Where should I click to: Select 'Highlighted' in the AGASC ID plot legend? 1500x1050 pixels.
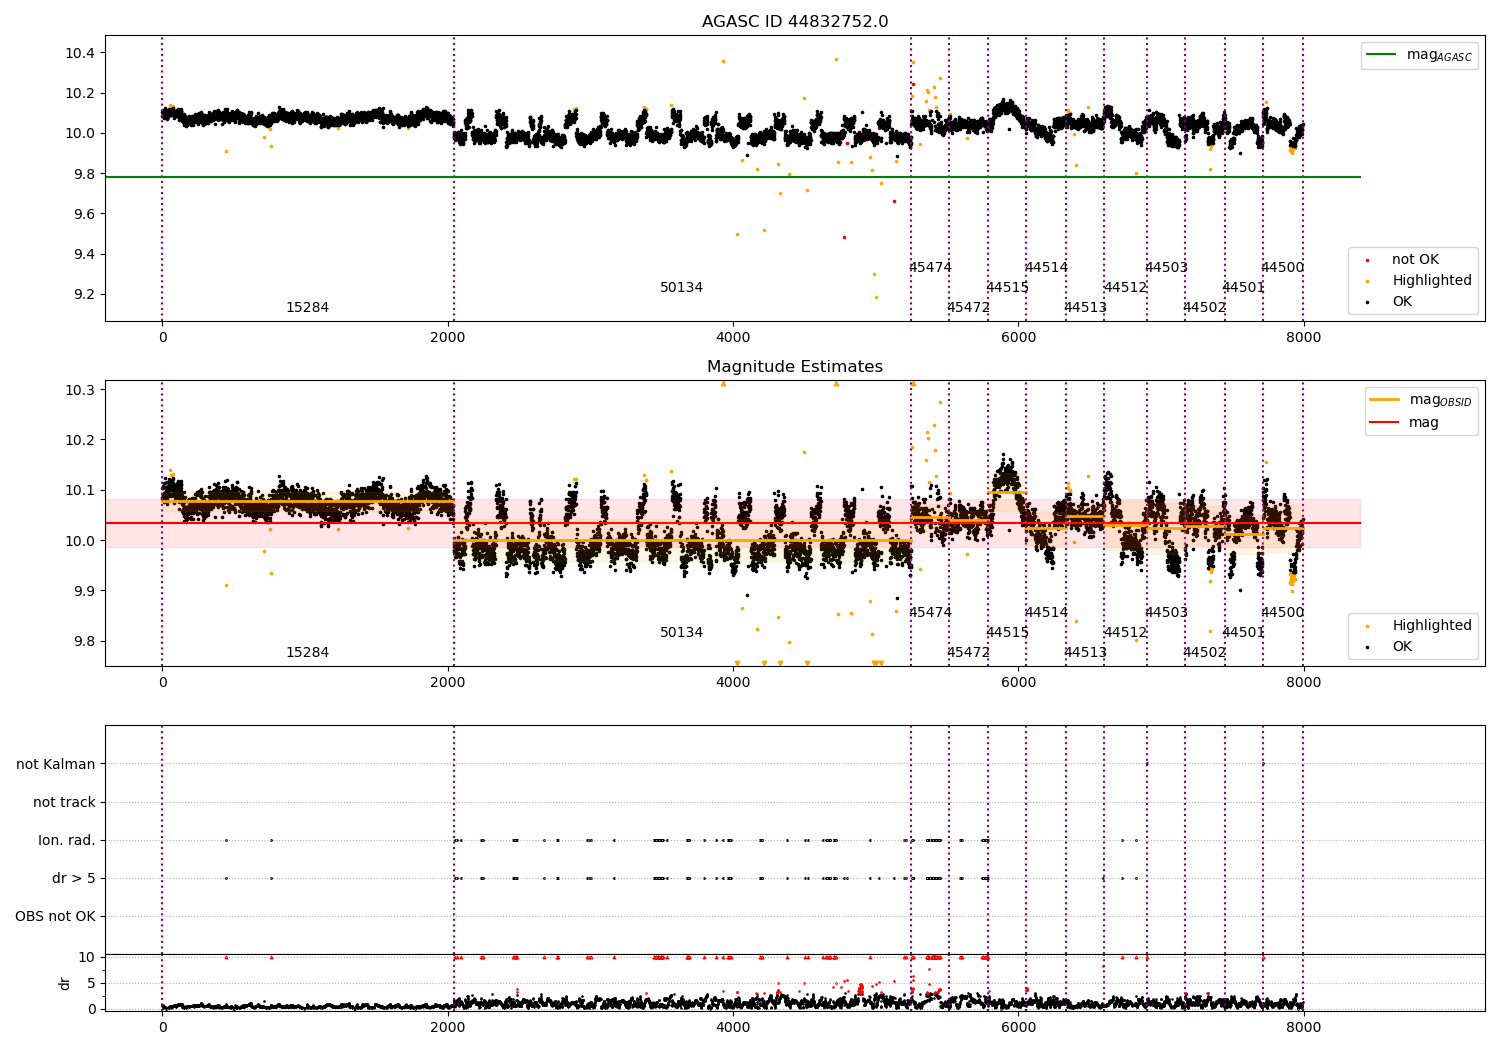[x=1432, y=281]
